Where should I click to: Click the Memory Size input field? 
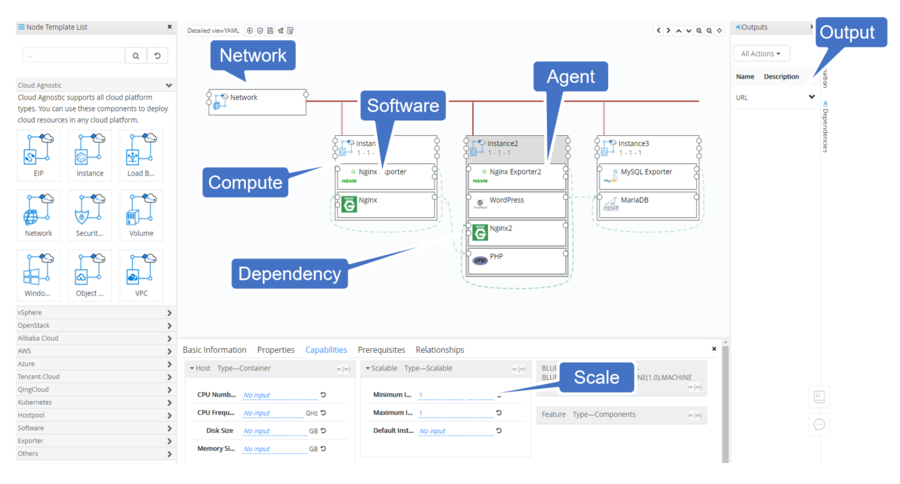point(275,449)
